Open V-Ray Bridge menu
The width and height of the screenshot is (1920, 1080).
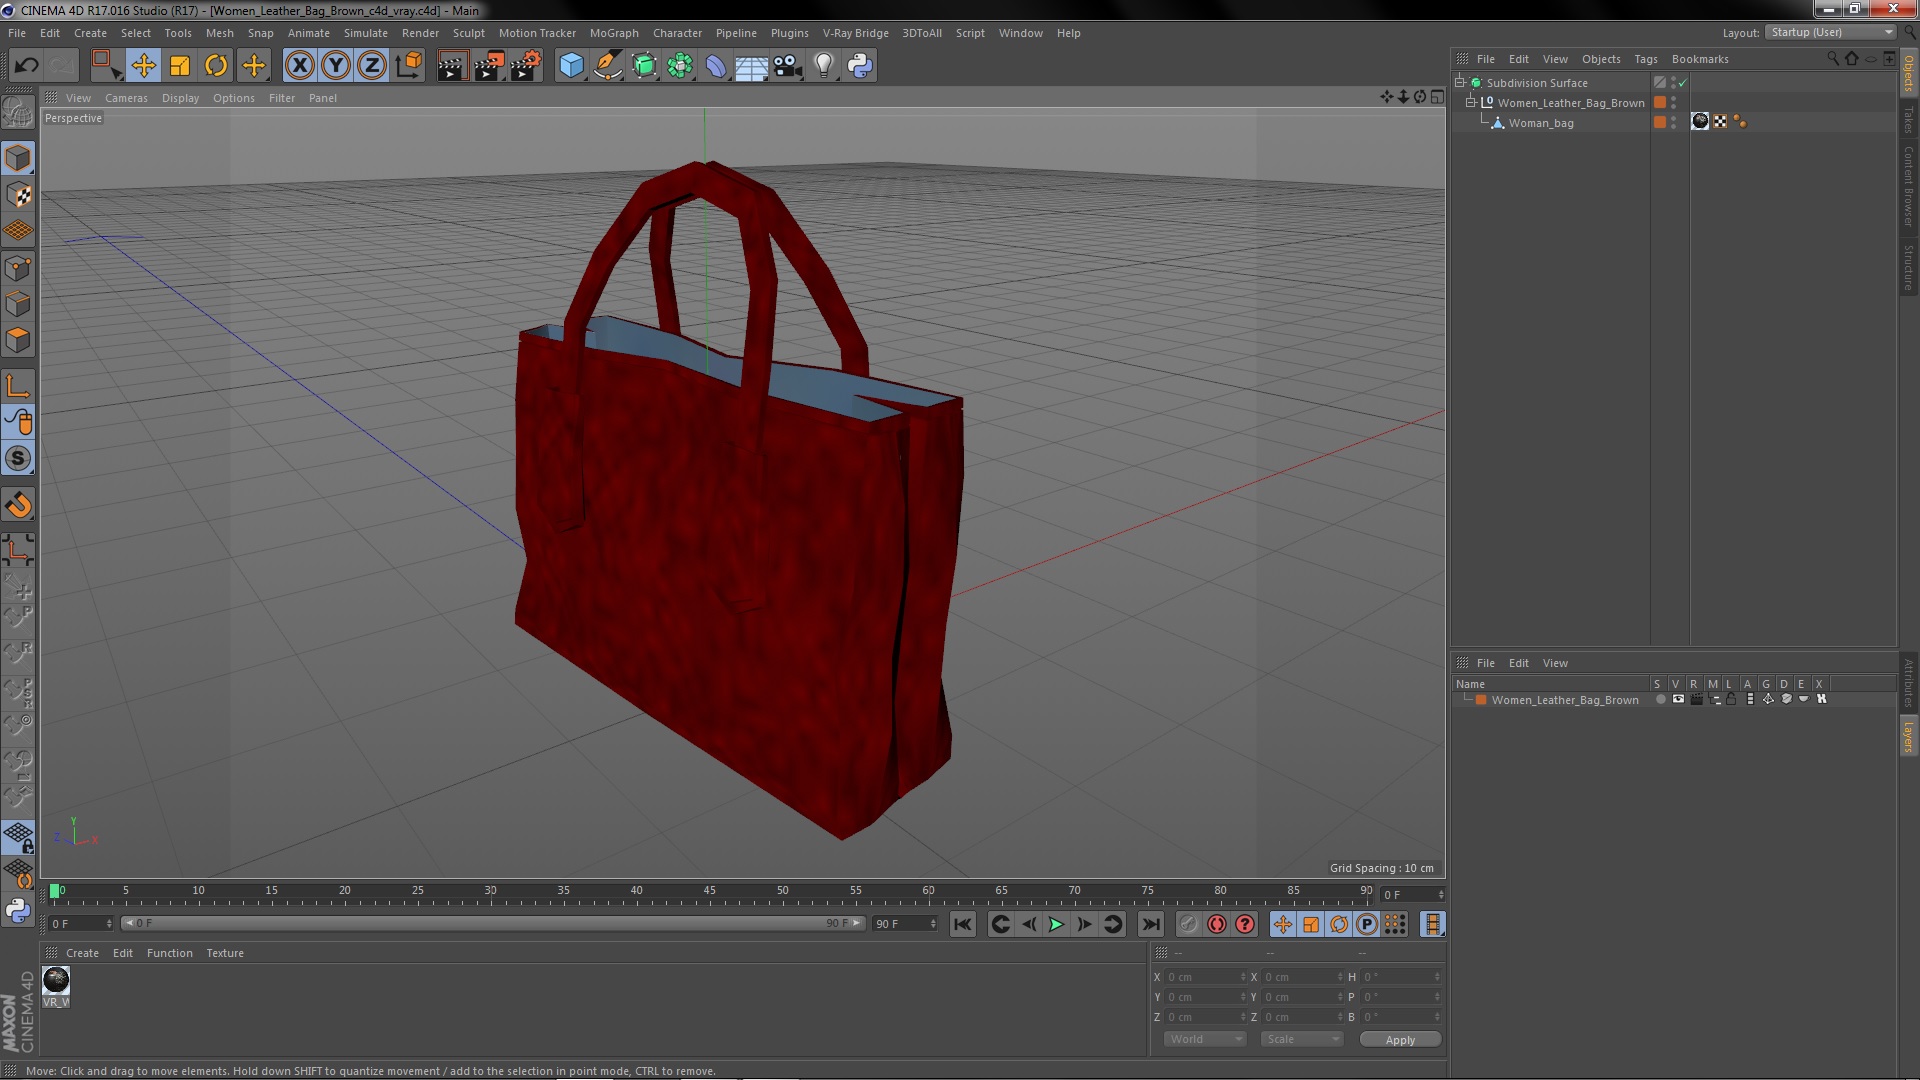click(855, 33)
